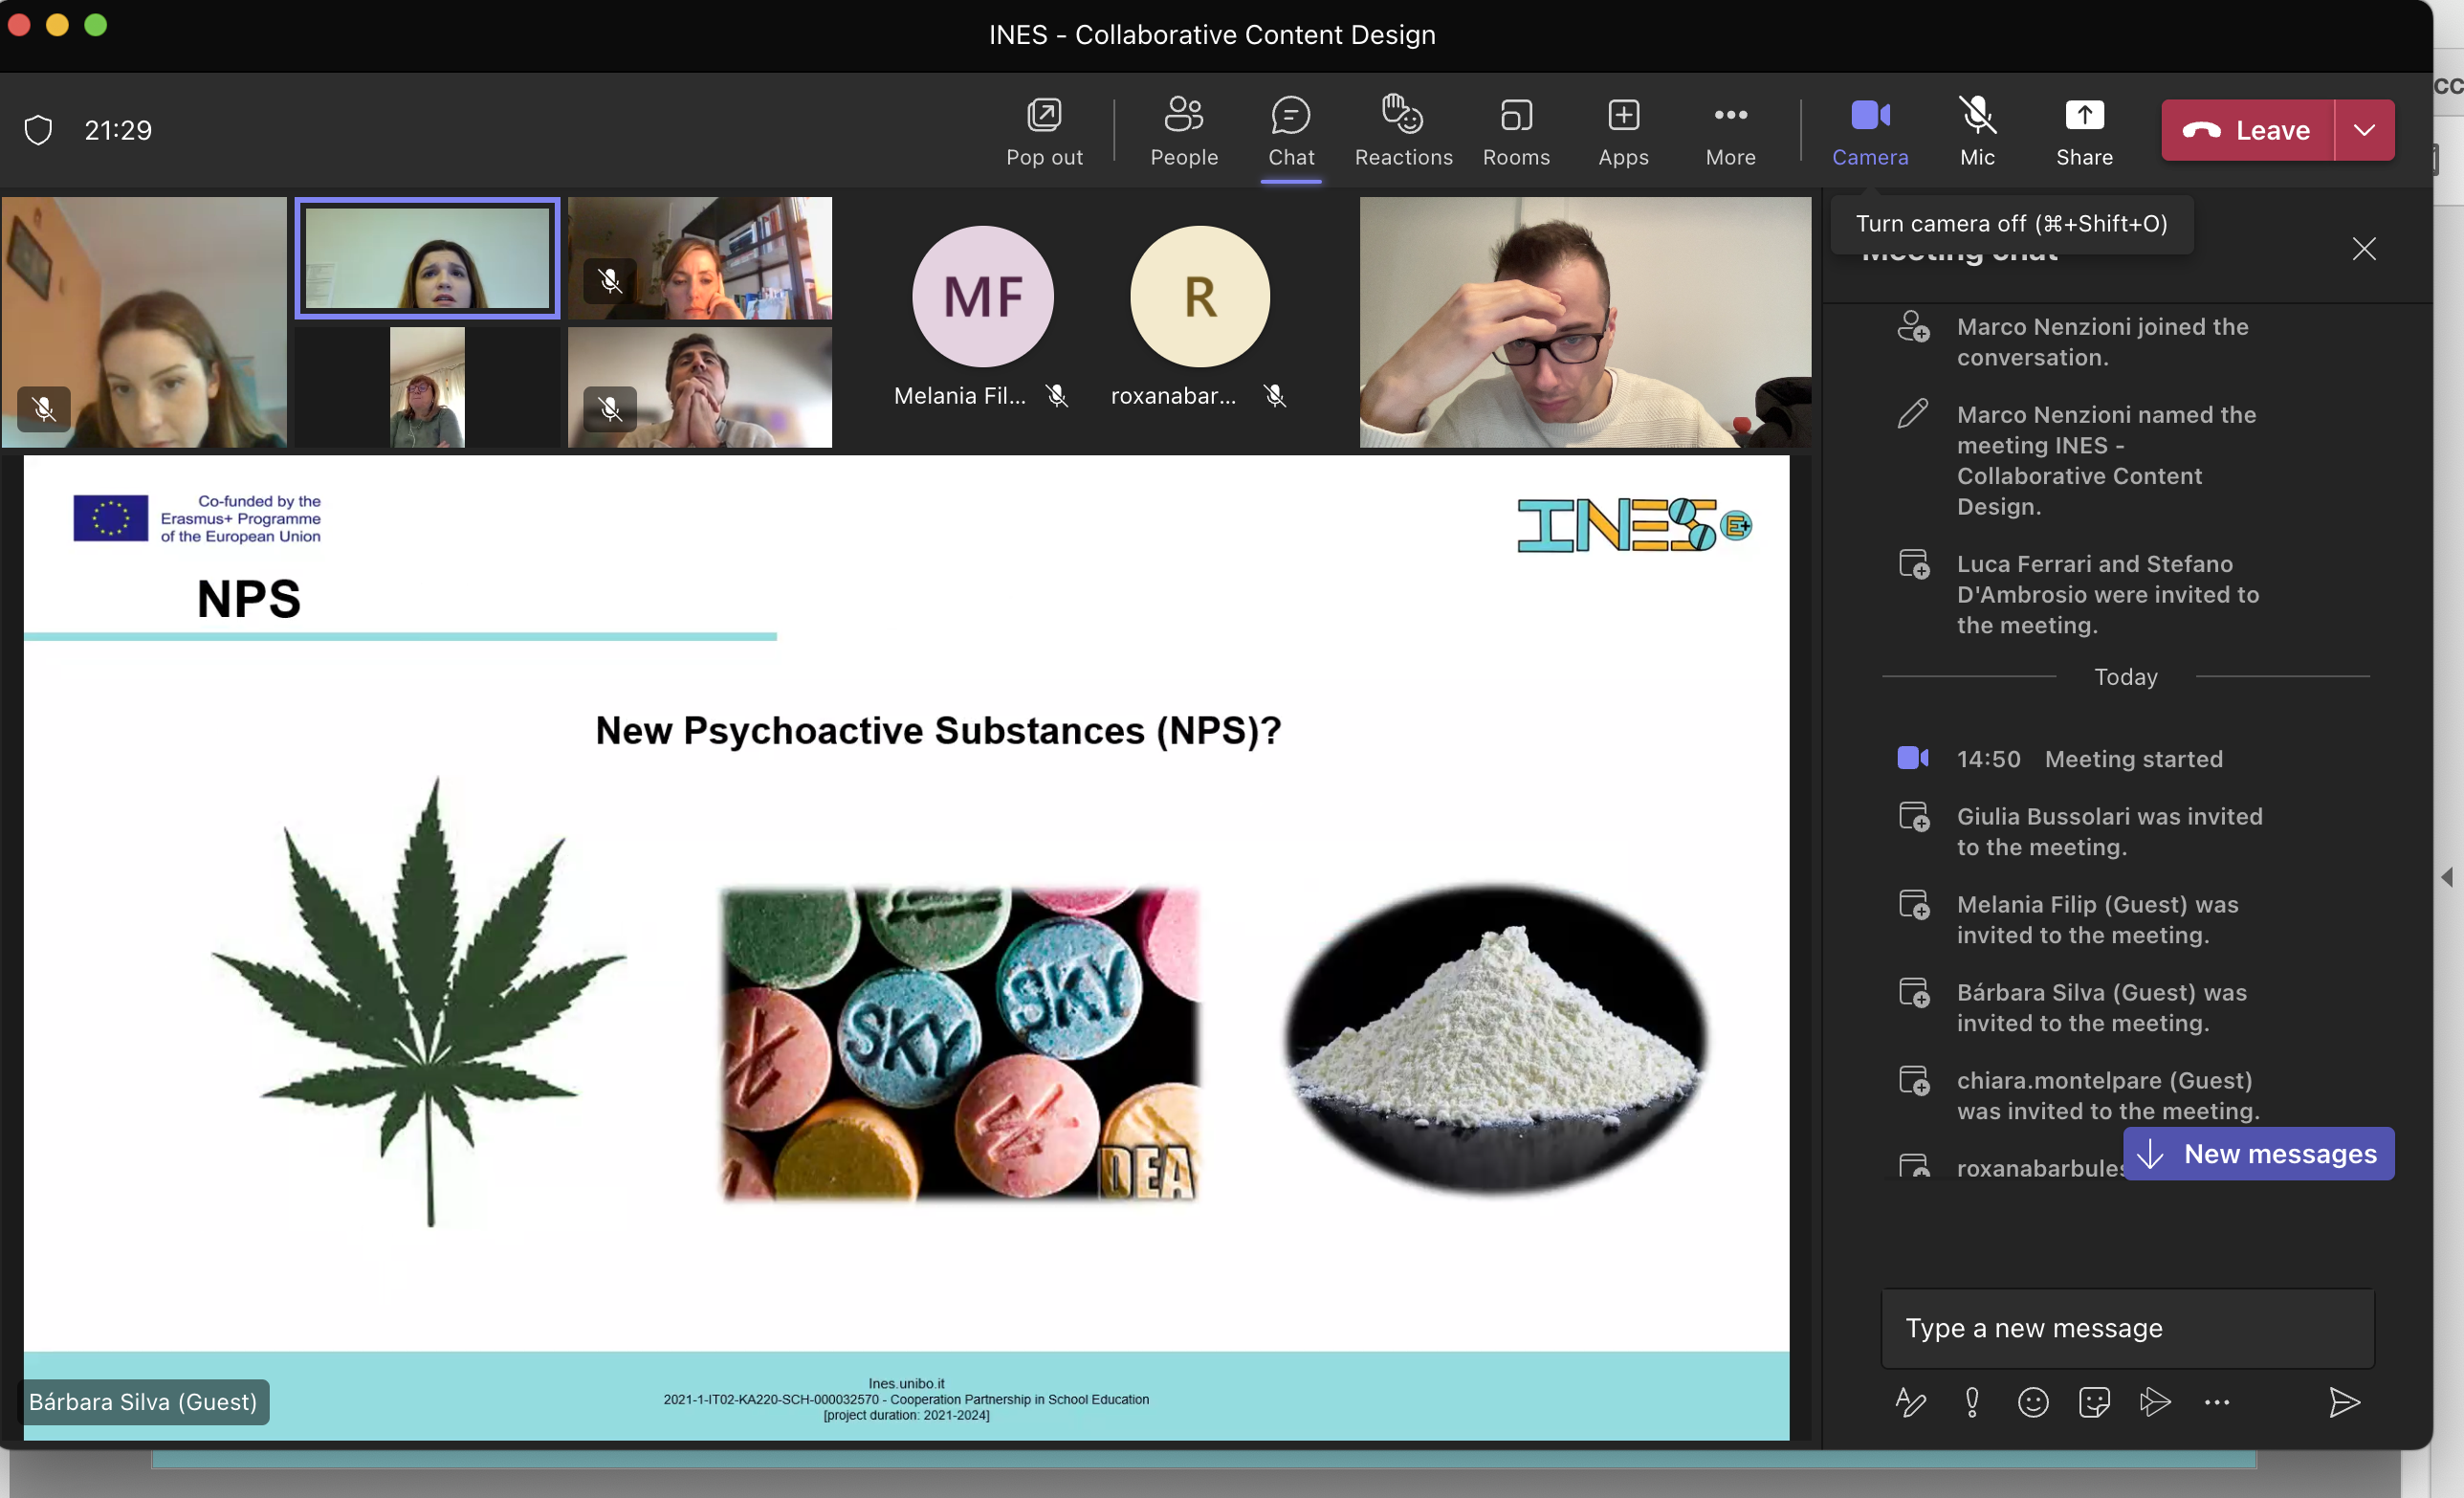
Task: Share your screen content
Action: tap(2084, 131)
